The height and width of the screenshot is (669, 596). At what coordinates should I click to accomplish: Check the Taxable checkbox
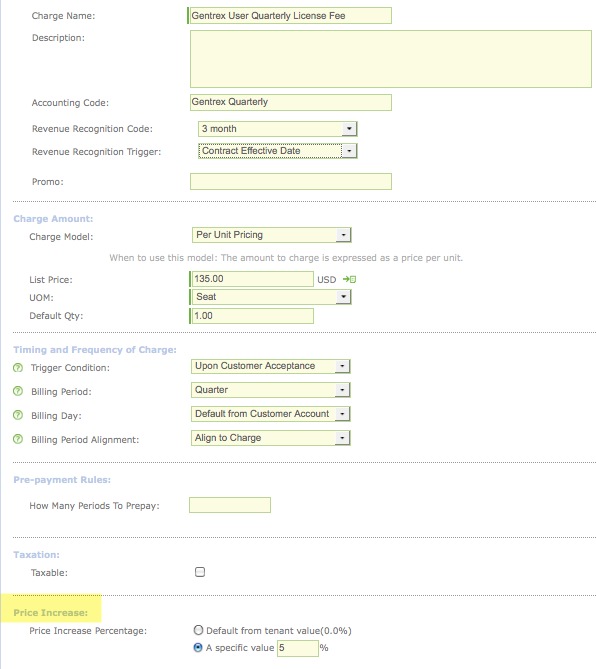(x=200, y=572)
